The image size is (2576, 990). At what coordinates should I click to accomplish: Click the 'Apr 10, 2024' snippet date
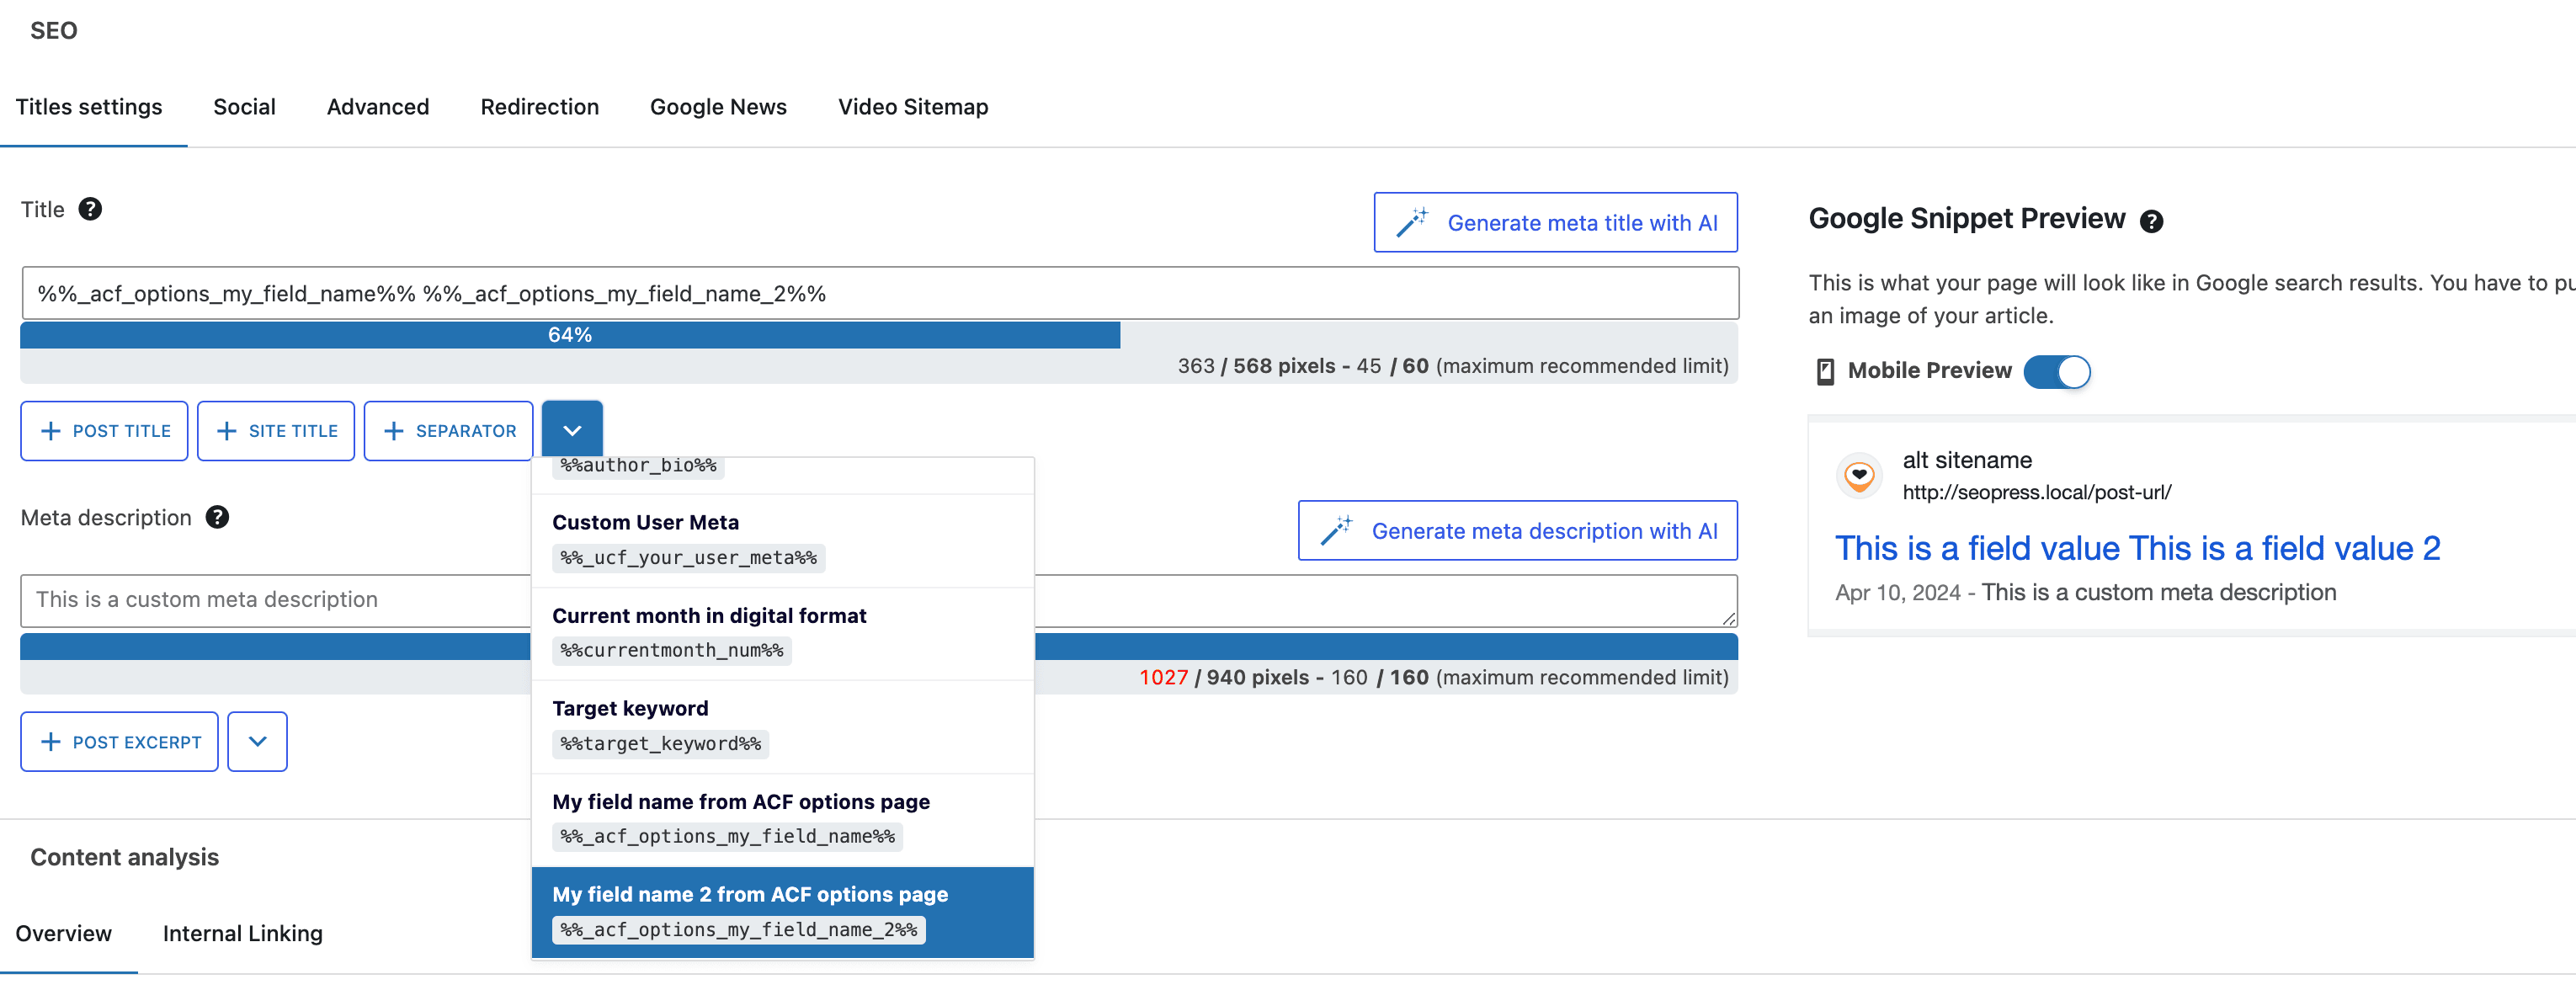tap(1897, 593)
